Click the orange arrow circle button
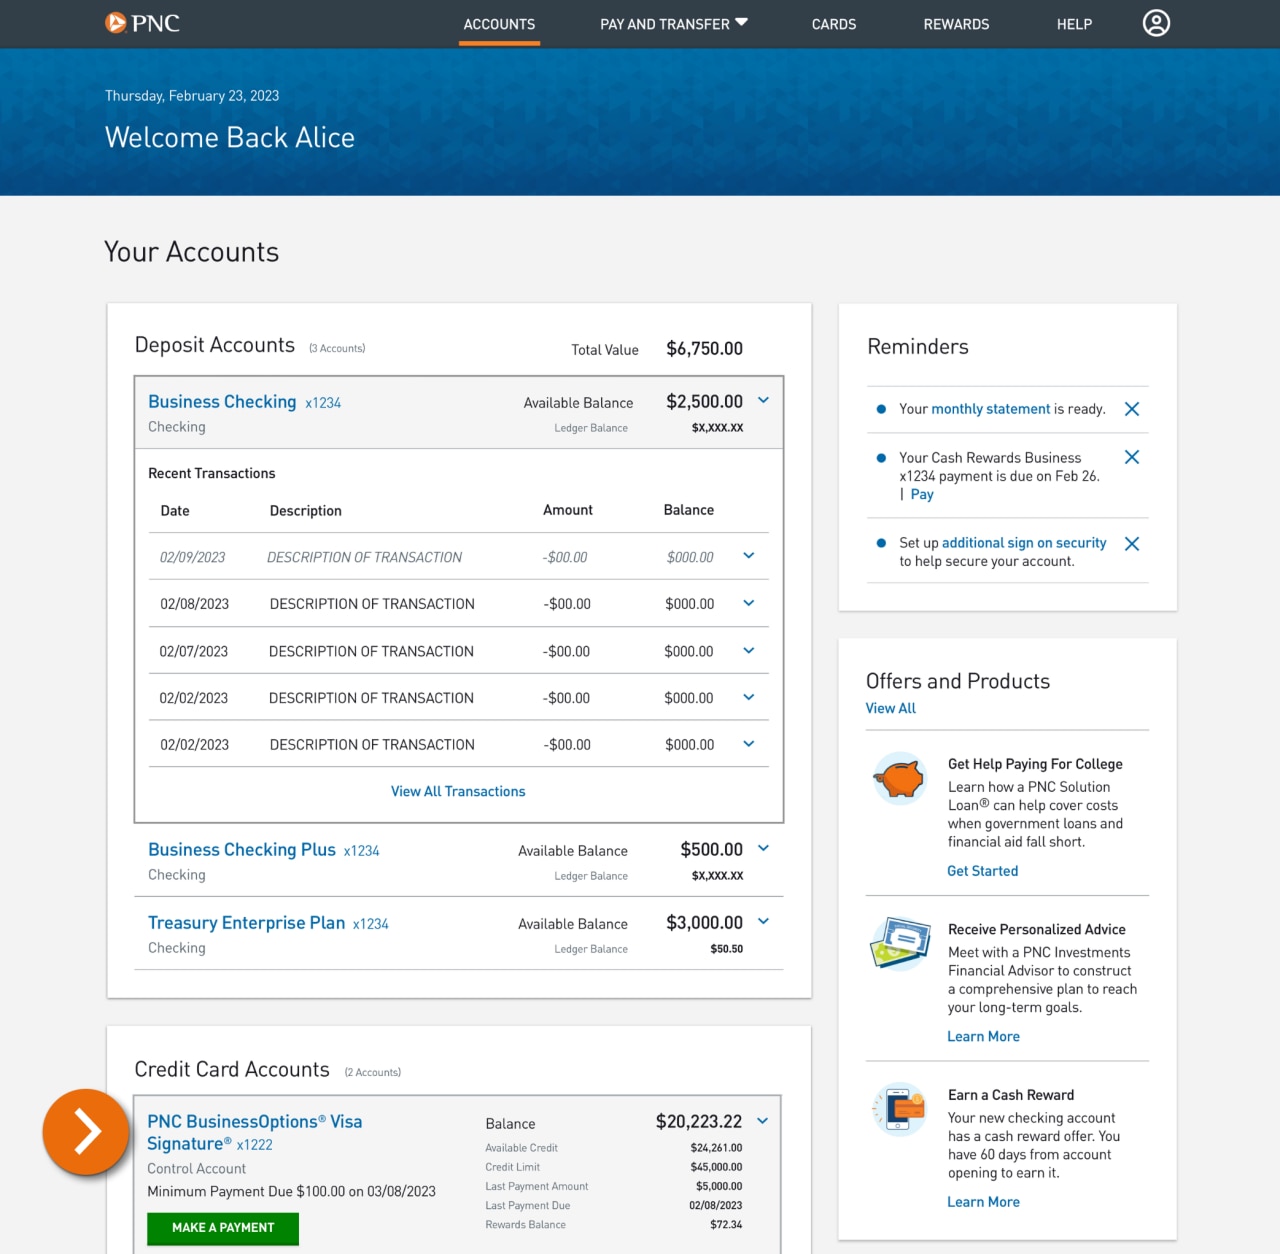 (x=86, y=1132)
